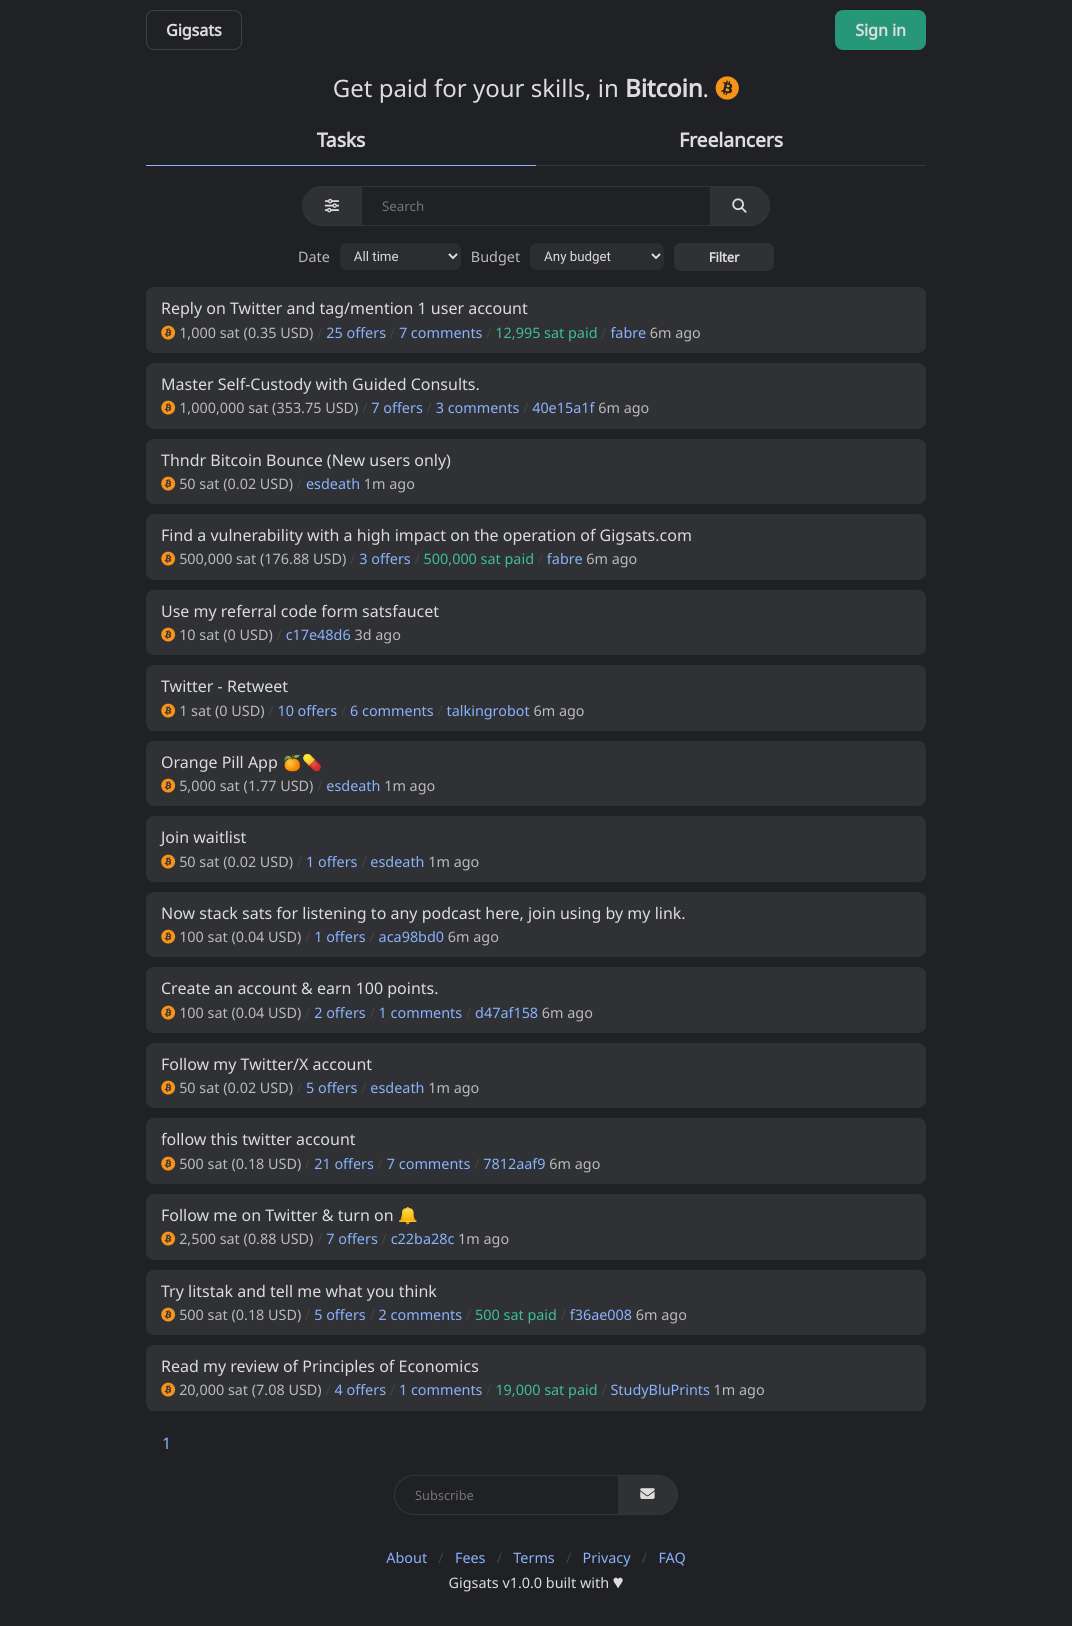Click Bitcoin coin icon on Orange Pill App task

[x=168, y=786]
